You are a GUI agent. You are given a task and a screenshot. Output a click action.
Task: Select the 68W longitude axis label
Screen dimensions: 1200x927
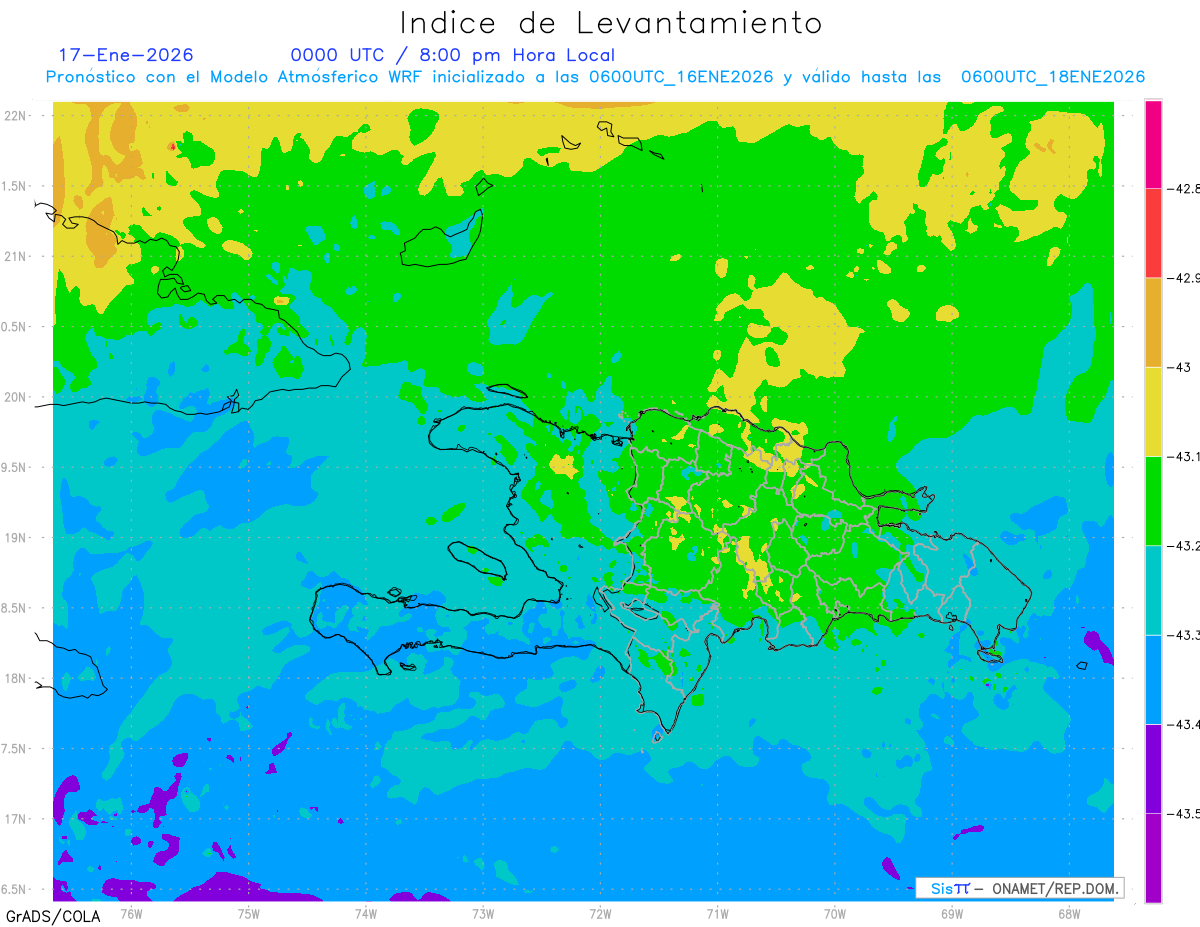click(x=1068, y=913)
